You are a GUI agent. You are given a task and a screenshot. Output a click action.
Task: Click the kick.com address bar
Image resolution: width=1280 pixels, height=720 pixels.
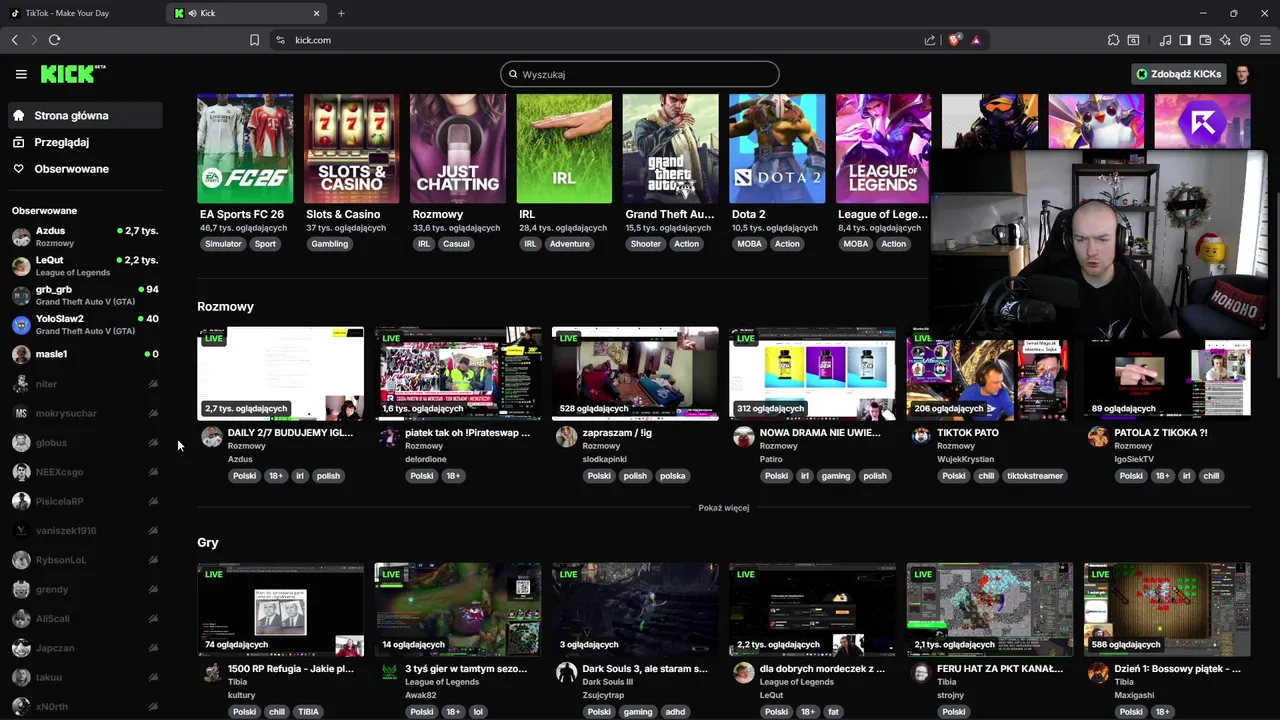click(x=600, y=40)
